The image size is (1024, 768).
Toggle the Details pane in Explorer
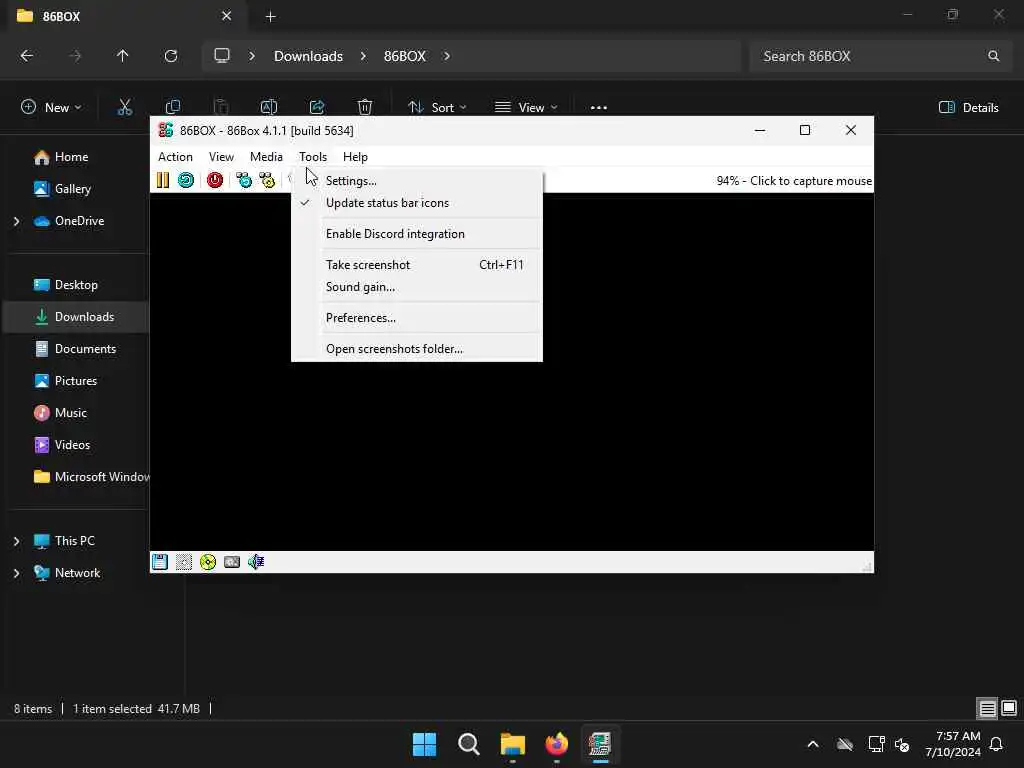(968, 108)
